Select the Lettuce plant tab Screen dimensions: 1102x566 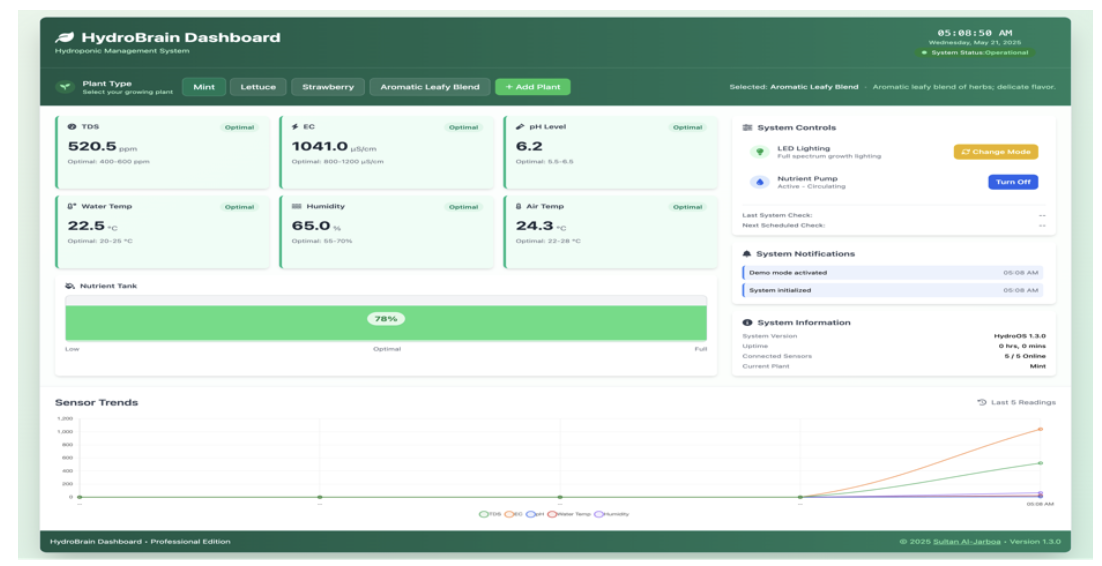coord(258,86)
